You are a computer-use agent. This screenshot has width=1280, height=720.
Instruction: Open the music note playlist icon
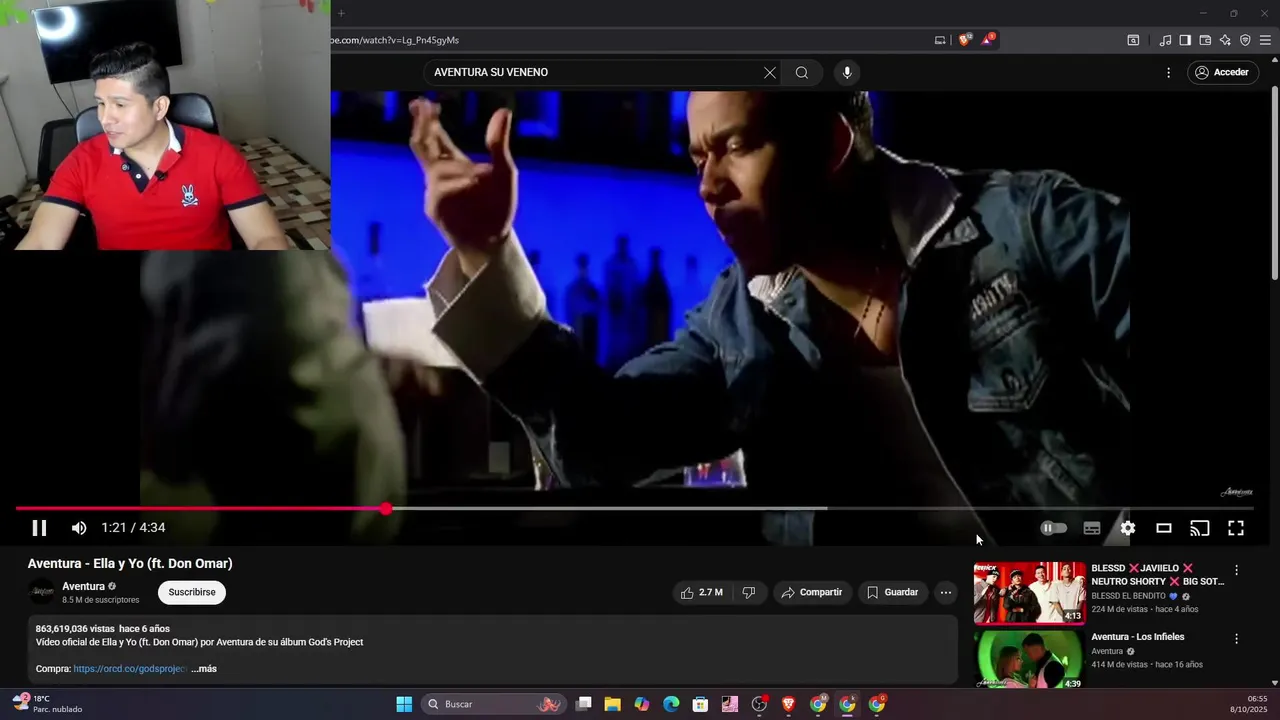point(1165,40)
